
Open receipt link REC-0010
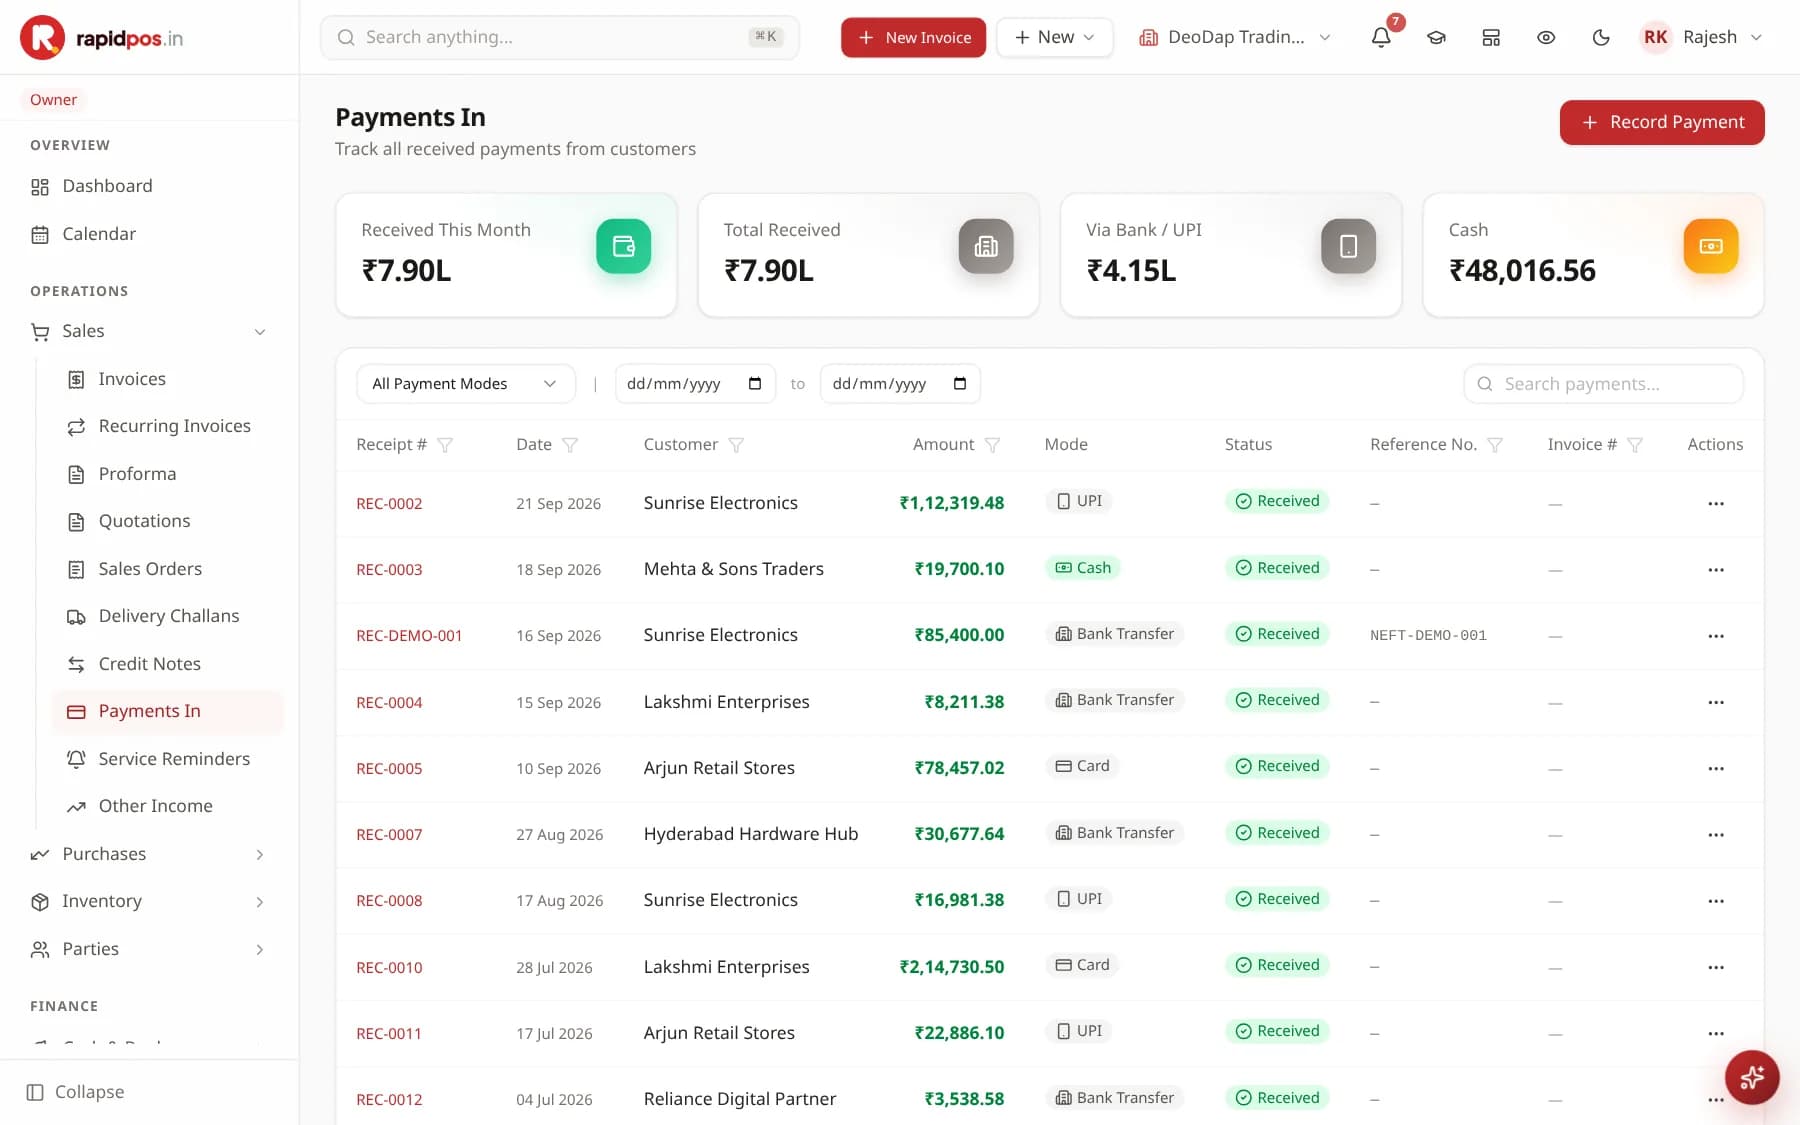[389, 968]
